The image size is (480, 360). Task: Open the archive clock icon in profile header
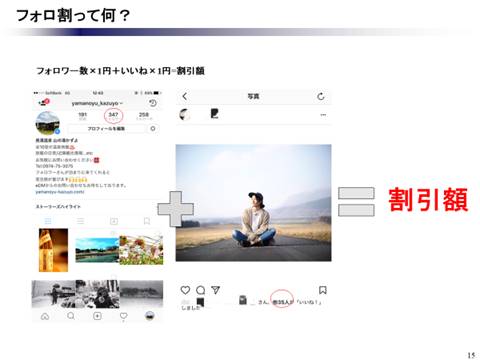click(153, 103)
